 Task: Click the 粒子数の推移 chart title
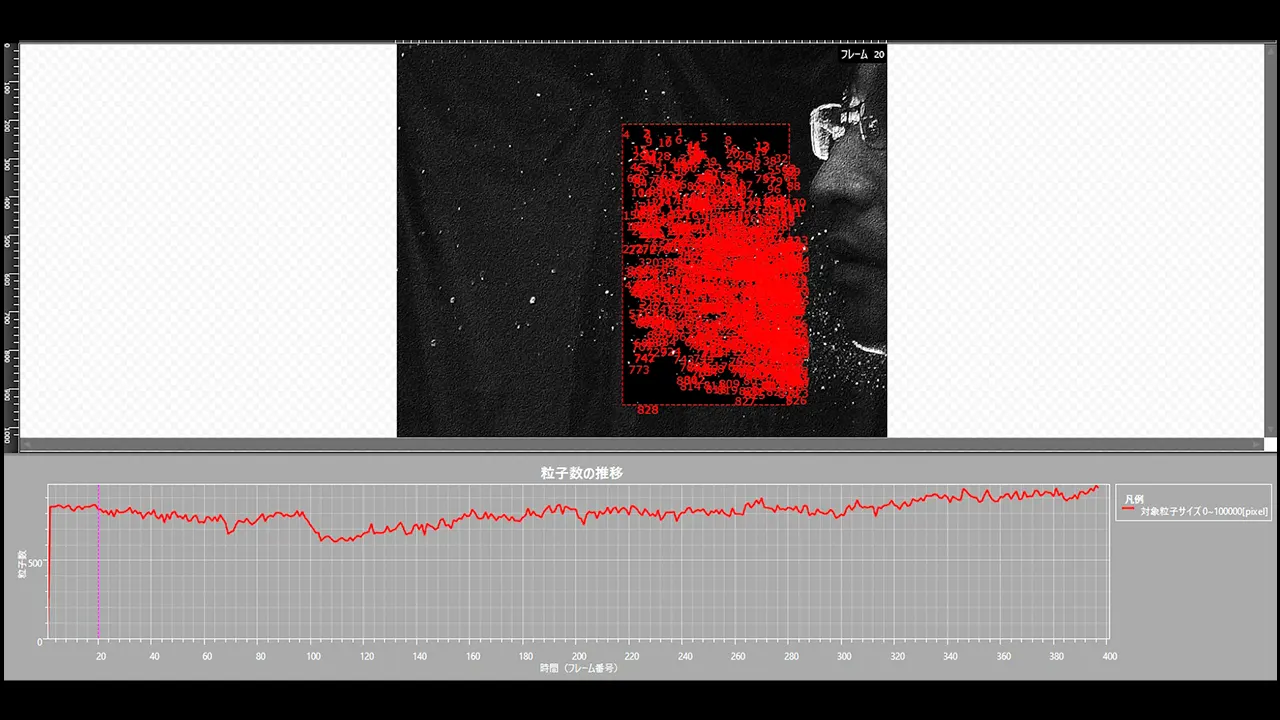point(581,472)
